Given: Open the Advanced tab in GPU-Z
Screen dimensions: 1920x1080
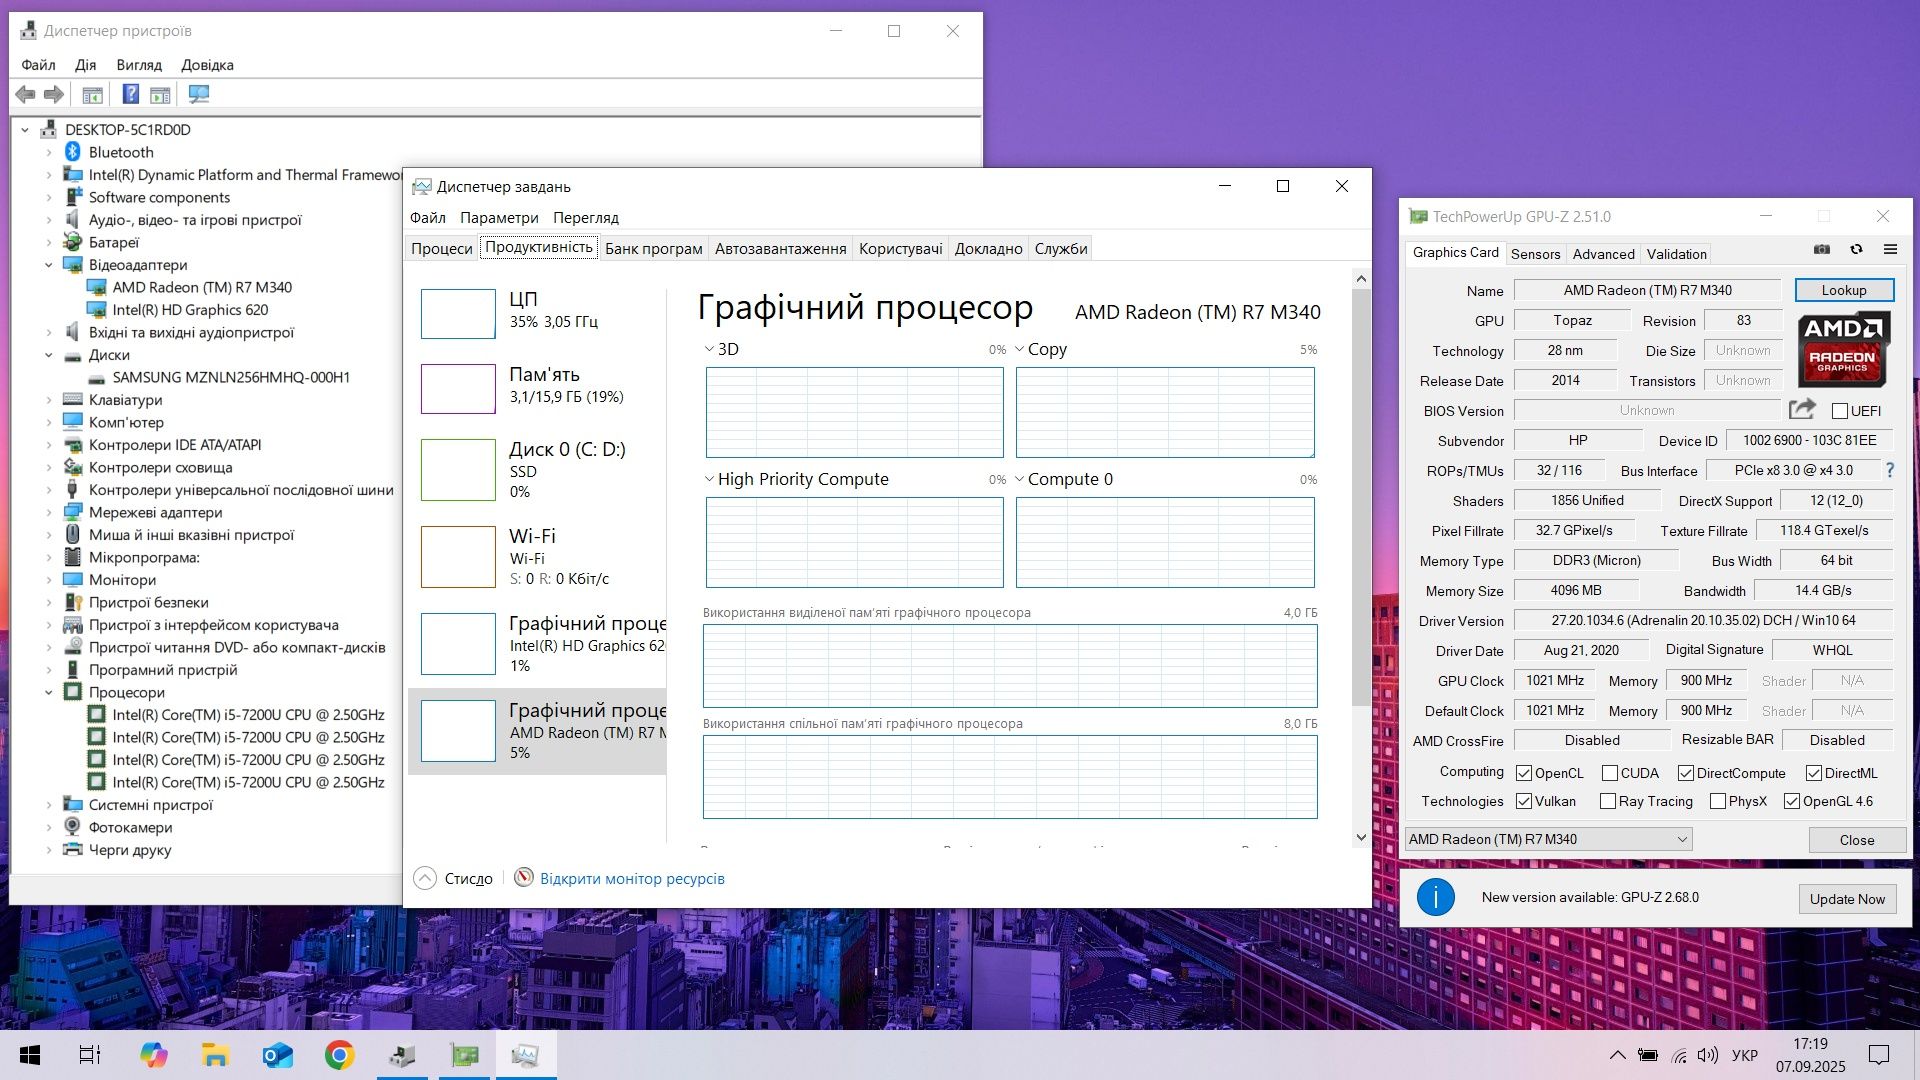Looking at the screenshot, I should pos(1603,254).
